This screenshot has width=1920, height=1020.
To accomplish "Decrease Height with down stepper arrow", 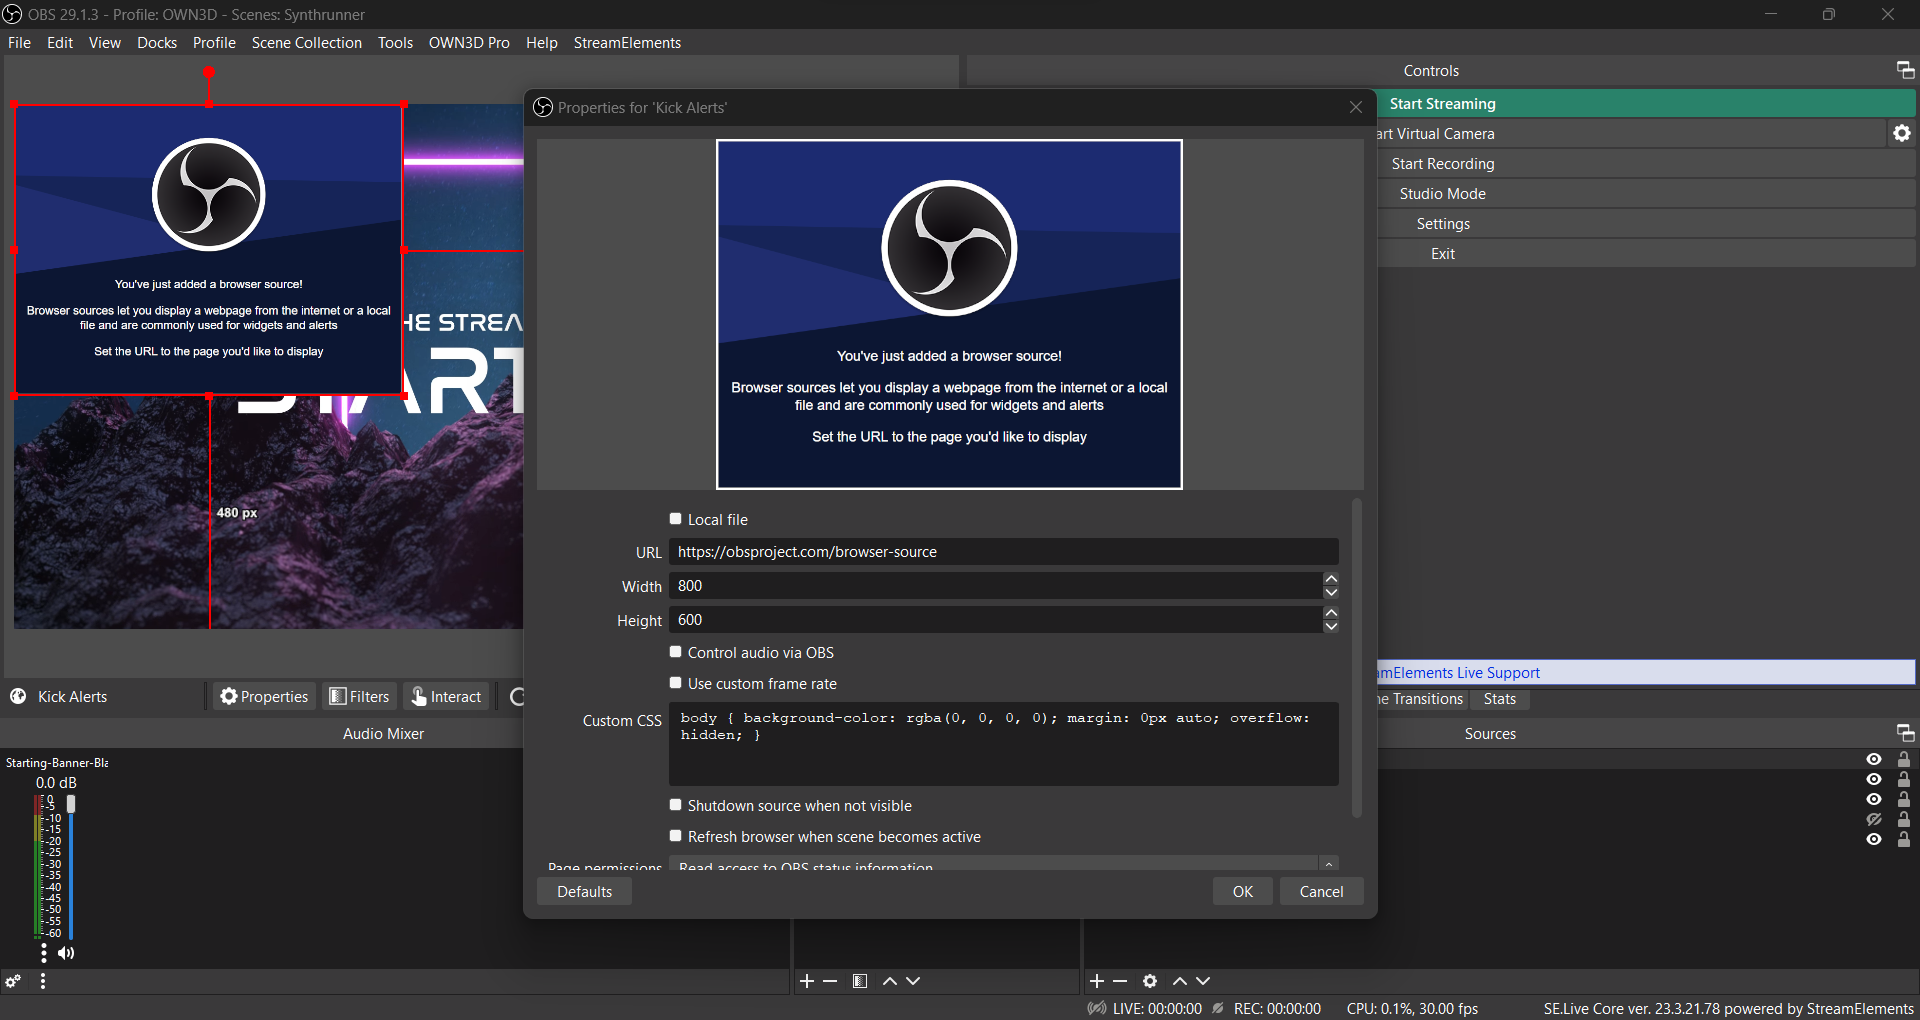I will (x=1331, y=626).
